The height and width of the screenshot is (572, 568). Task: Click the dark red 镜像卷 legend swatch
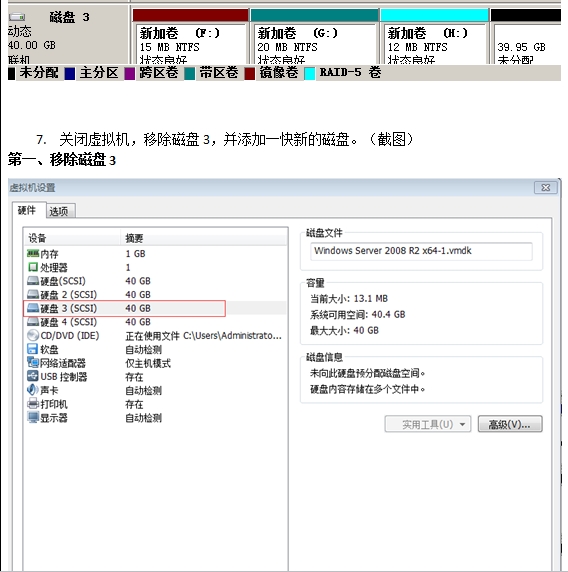[x=250, y=73]
